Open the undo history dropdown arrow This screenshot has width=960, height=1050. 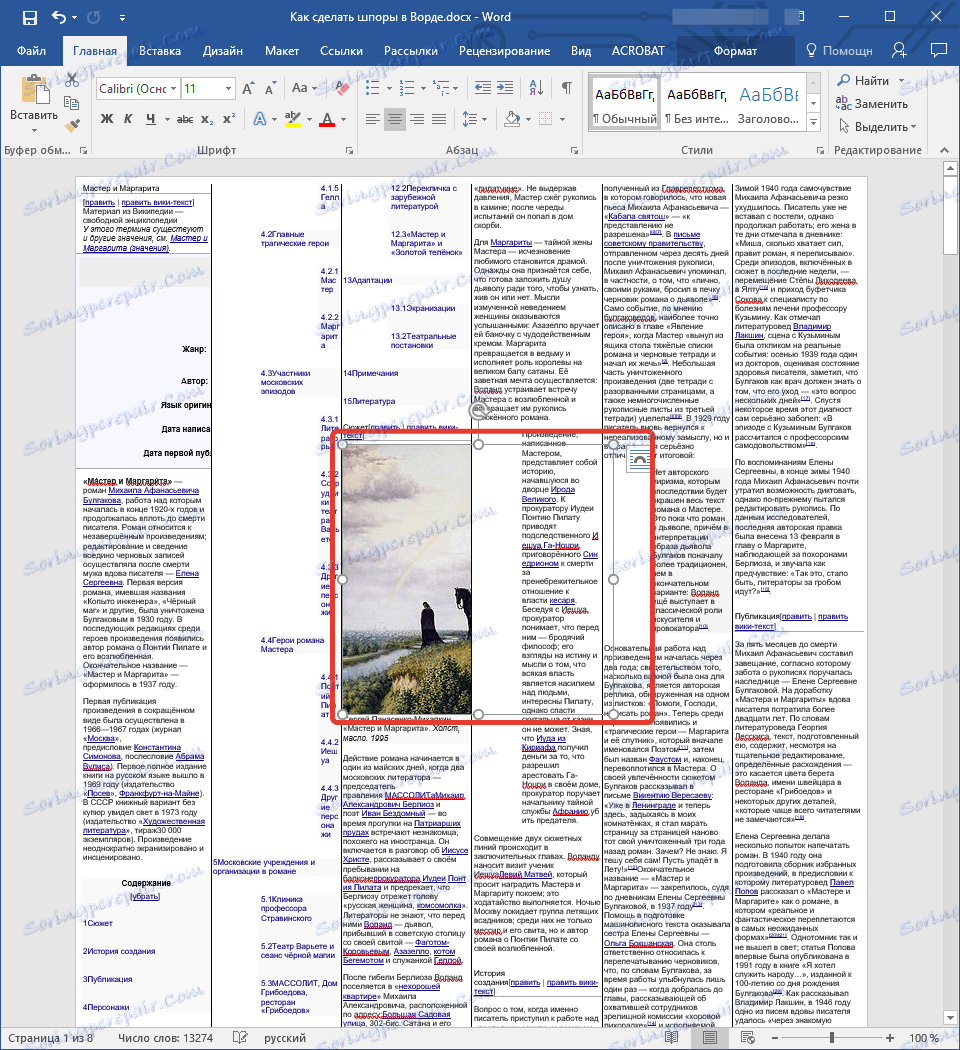point(74,17)
